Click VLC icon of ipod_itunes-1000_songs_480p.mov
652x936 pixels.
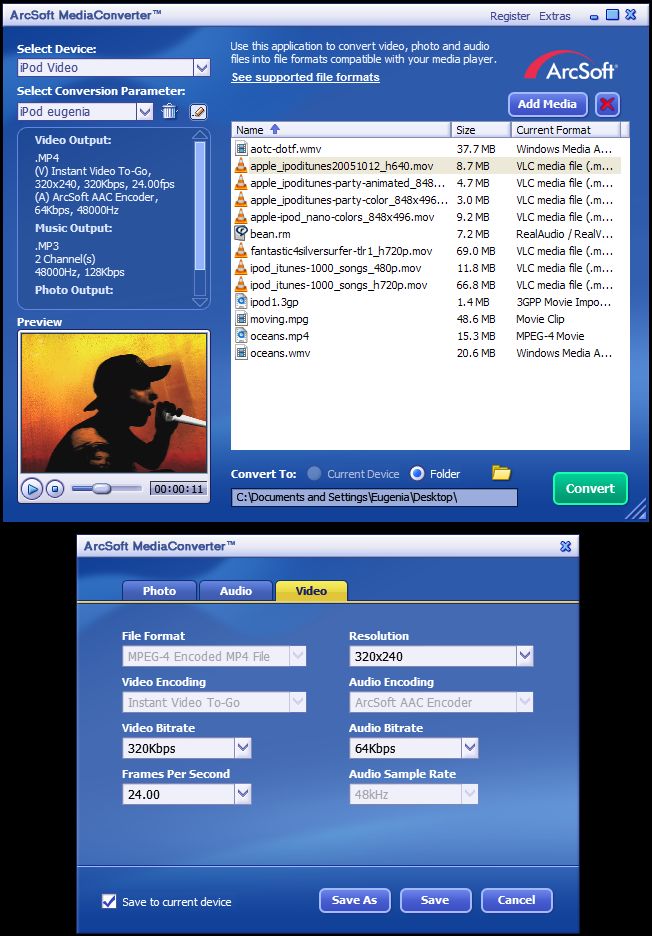(x=241, y=267)
